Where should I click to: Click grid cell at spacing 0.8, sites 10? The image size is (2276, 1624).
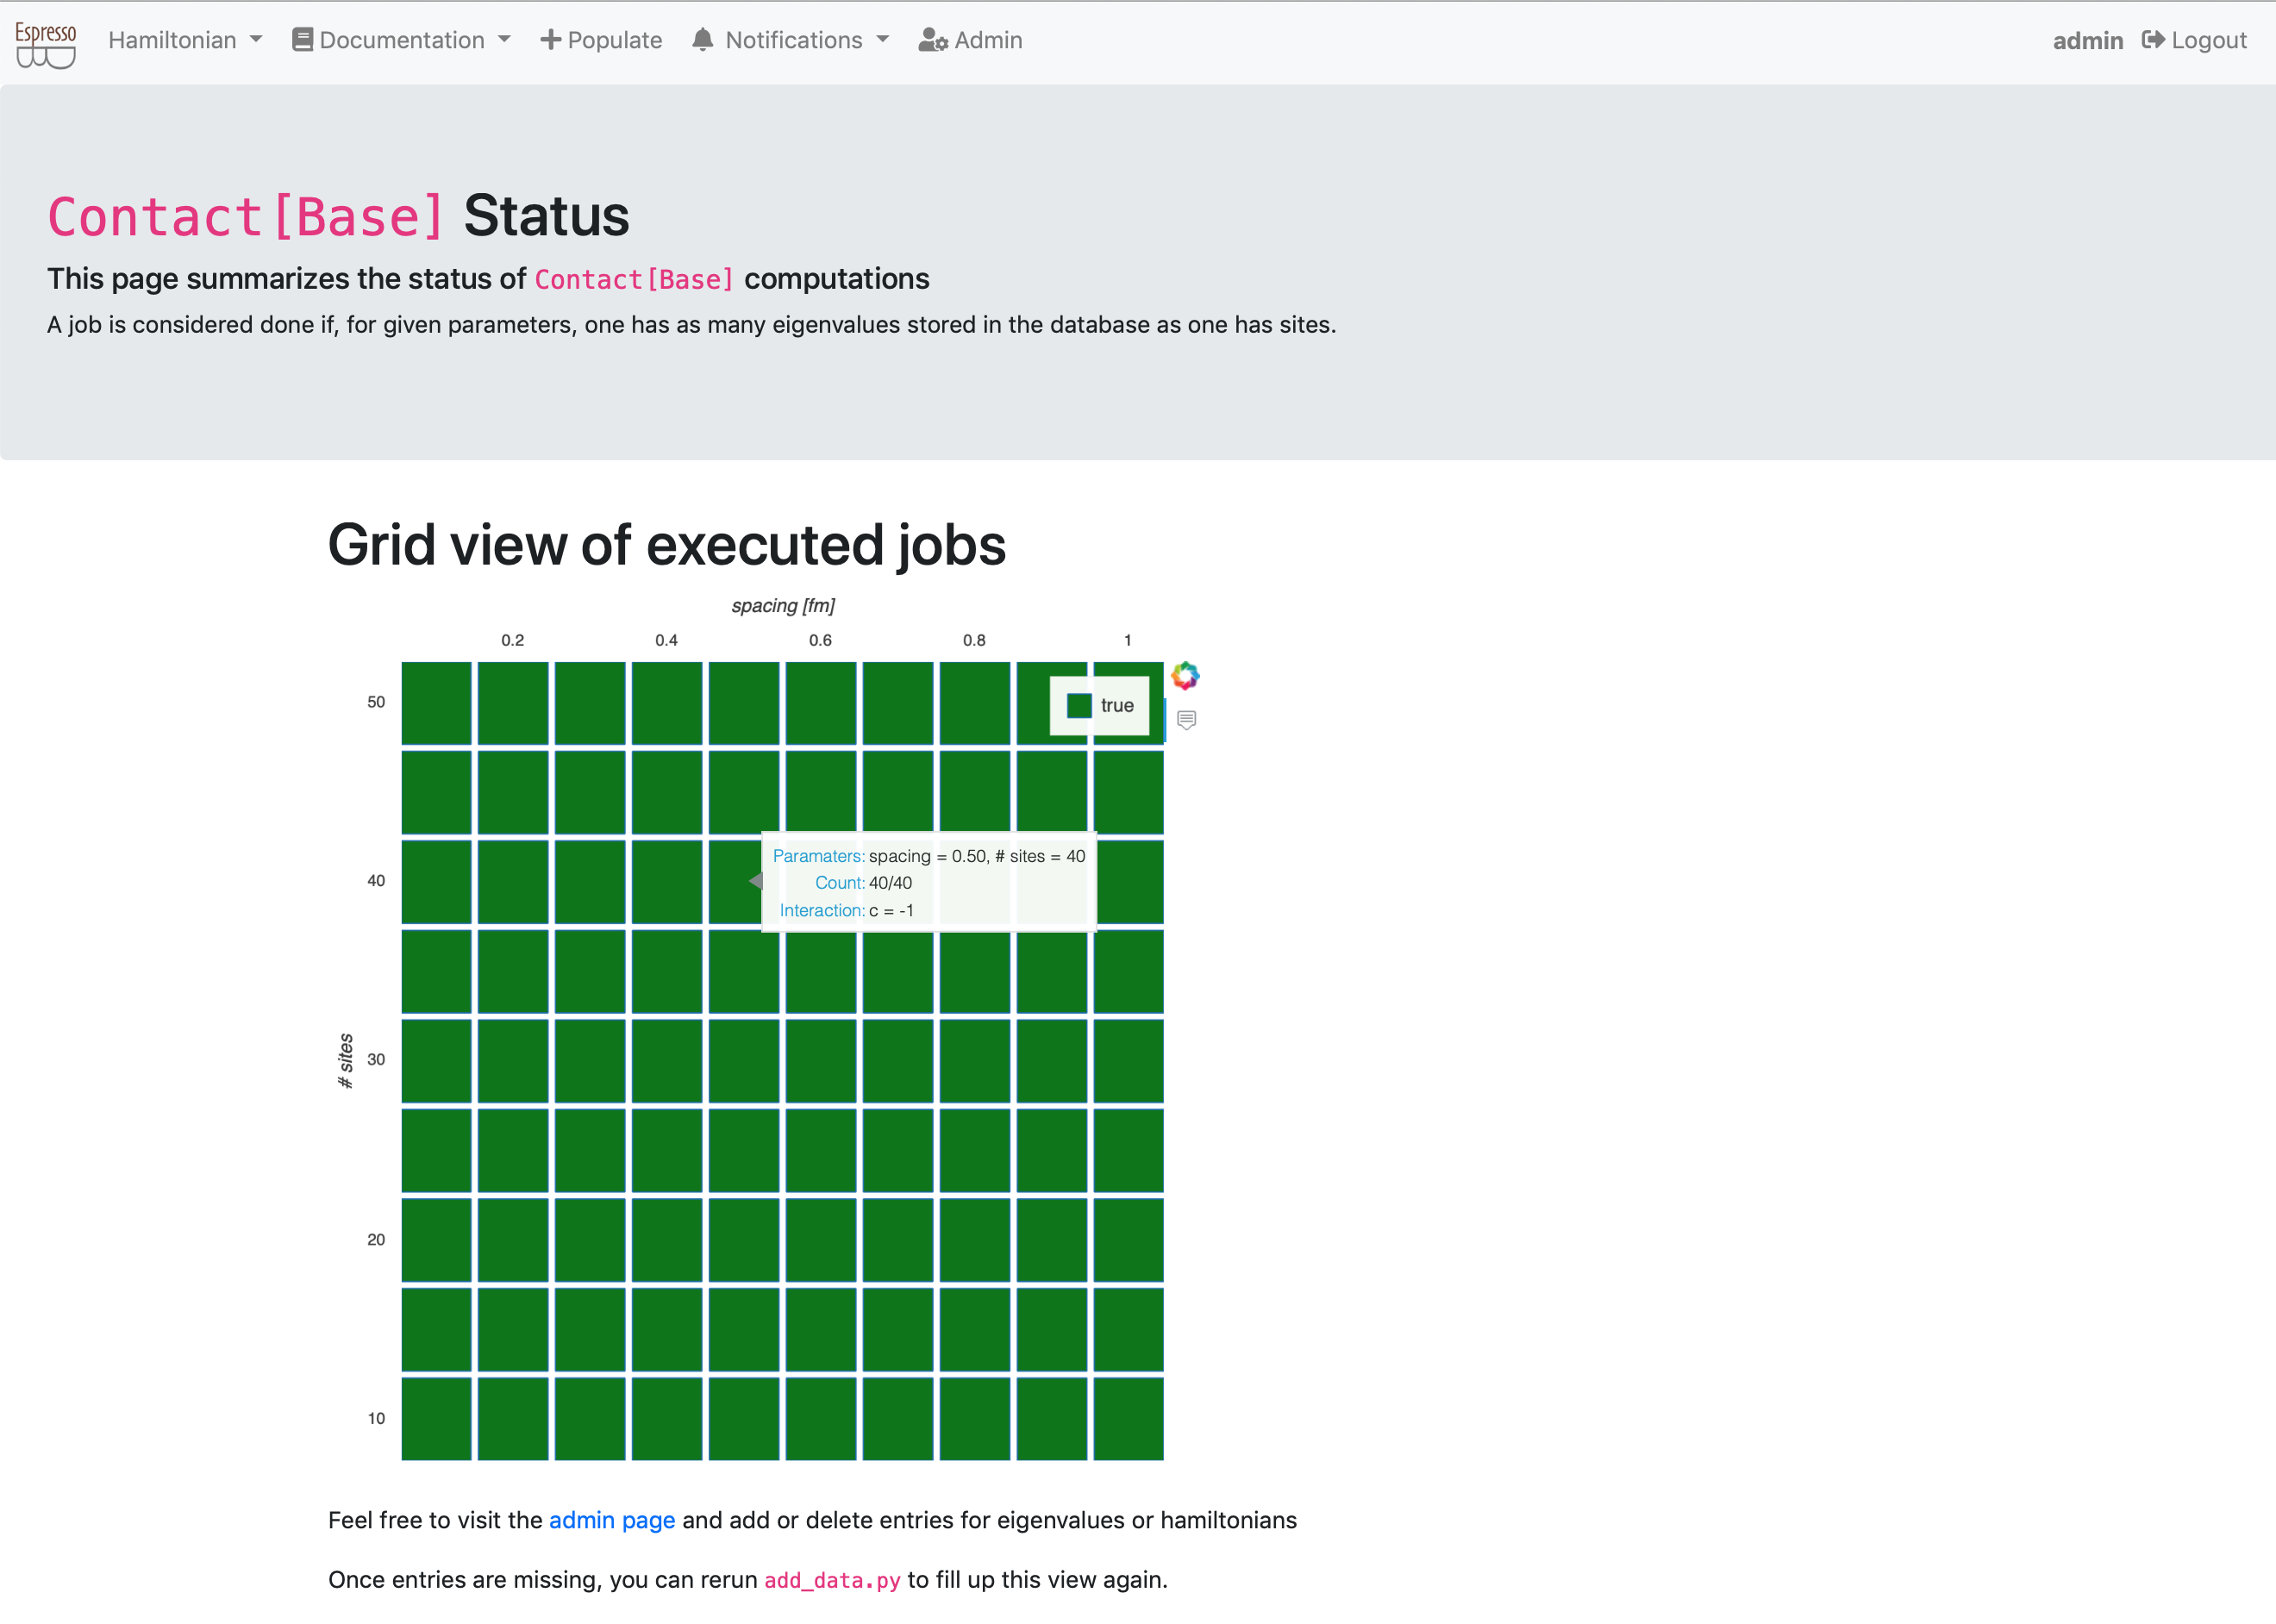coord(975,1419)
